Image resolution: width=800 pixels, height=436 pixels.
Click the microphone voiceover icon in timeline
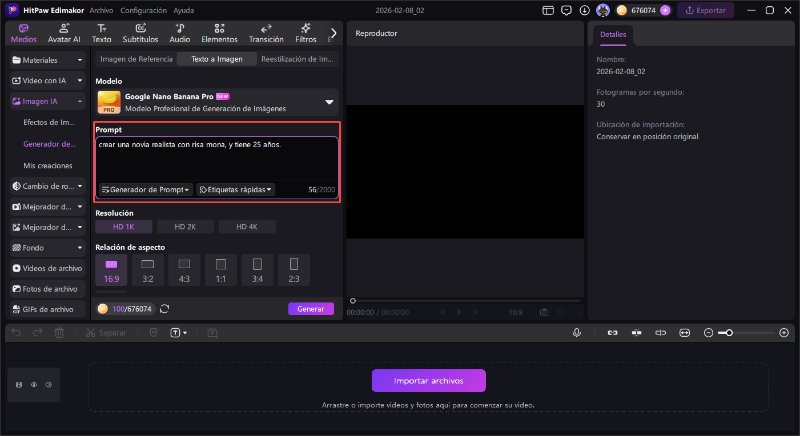point(577,332)
